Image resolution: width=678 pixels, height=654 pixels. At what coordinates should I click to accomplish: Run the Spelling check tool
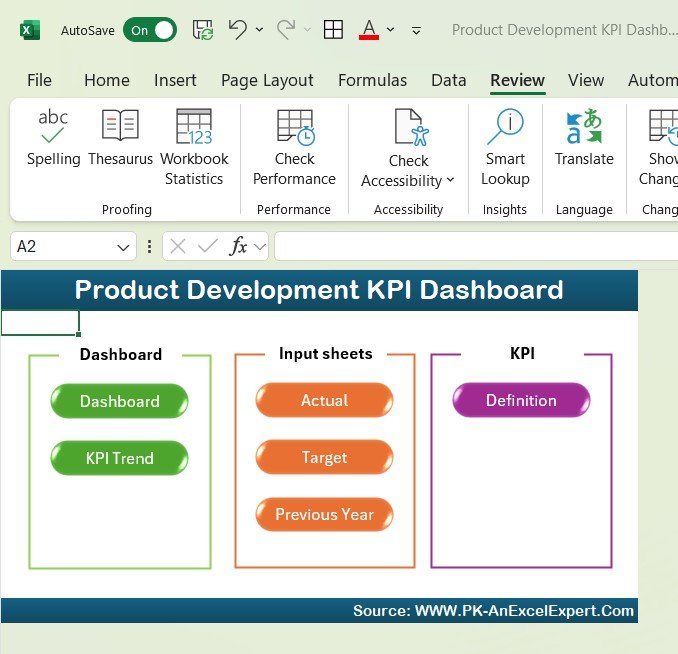coord(53,138)
